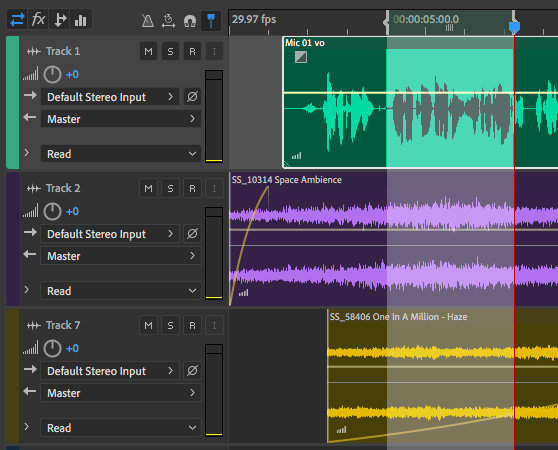This screenshot has width=558, height=450.
Task: Switch to the fx Effects view
Action: (38, 20)
